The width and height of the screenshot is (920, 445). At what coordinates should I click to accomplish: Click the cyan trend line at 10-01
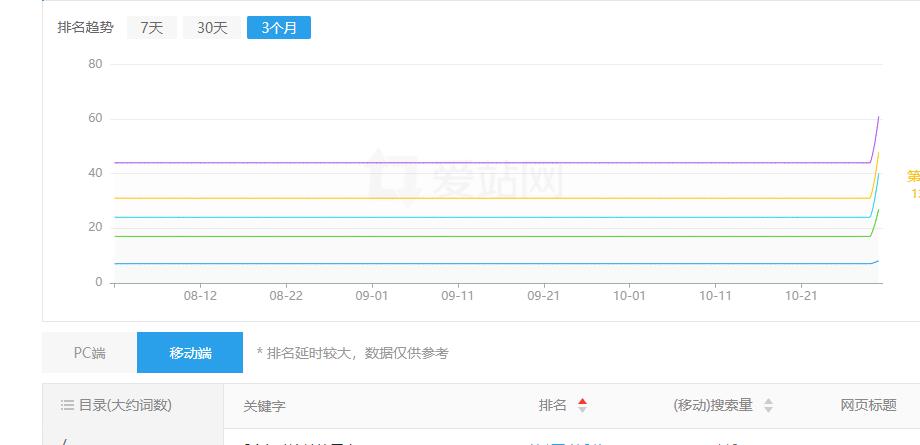(630, 217)
